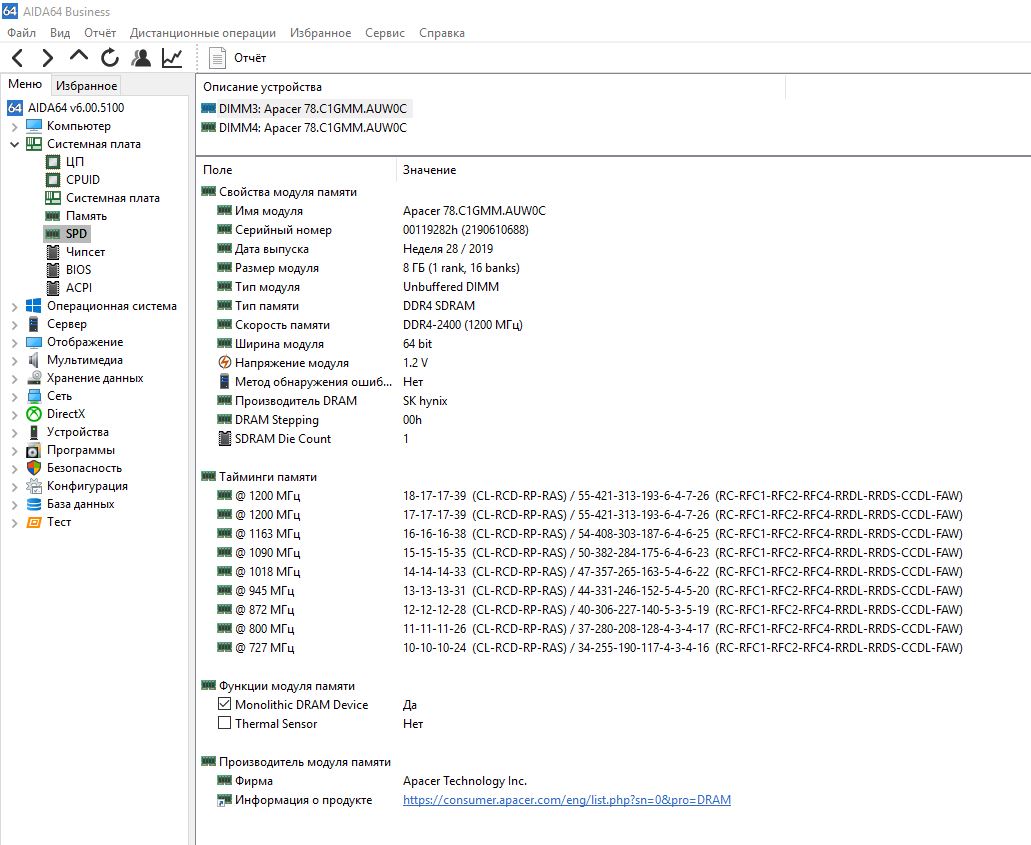The height and width of the screenshot is (845, 1031).
Task: Select the CPUID item icon
Action: [x=53, y=180]
